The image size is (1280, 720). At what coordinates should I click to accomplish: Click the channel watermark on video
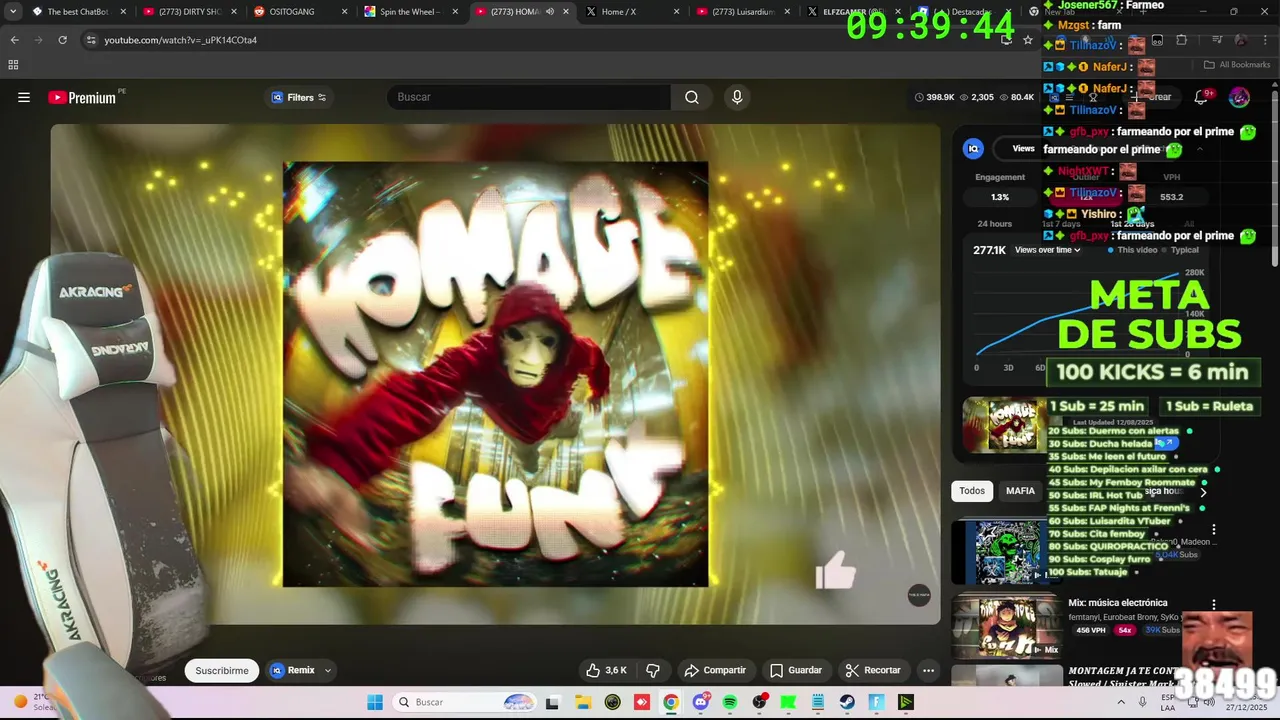click(919, 595)
